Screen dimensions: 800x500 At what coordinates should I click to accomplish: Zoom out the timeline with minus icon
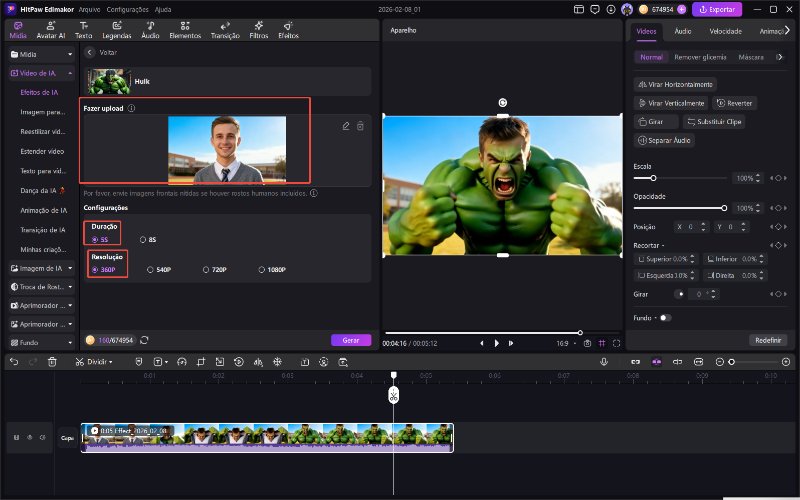click(719, 362)
